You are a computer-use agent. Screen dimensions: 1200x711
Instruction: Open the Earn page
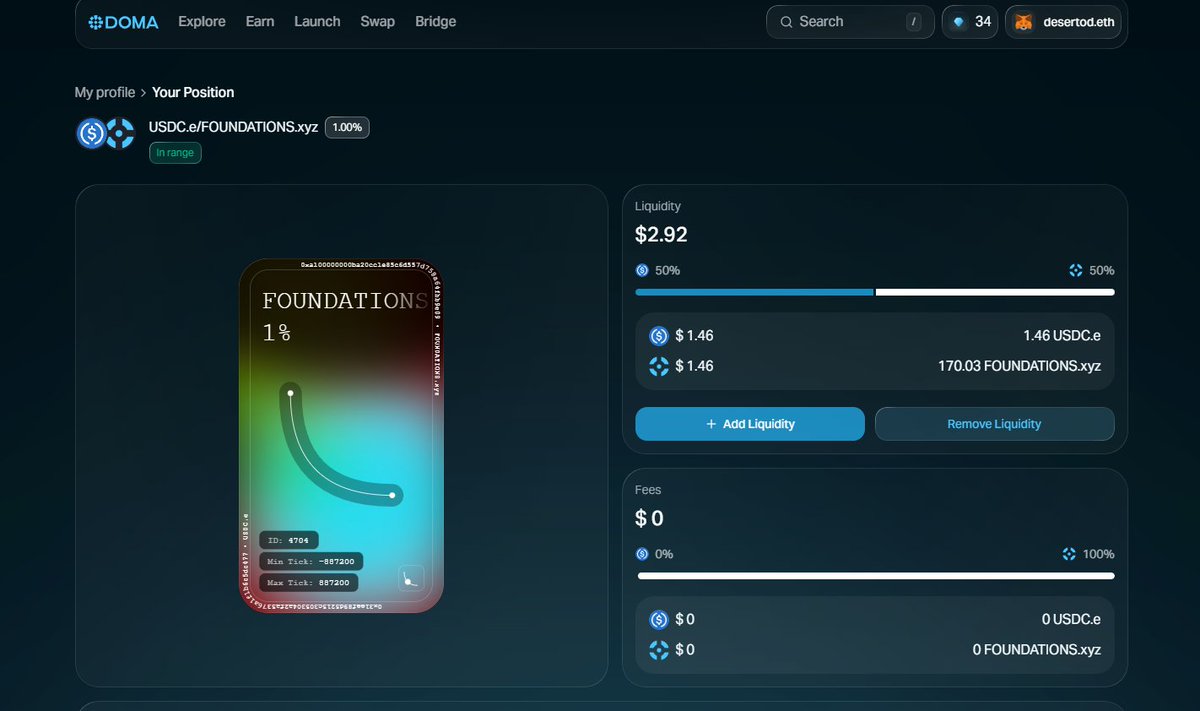pos(260,21)
